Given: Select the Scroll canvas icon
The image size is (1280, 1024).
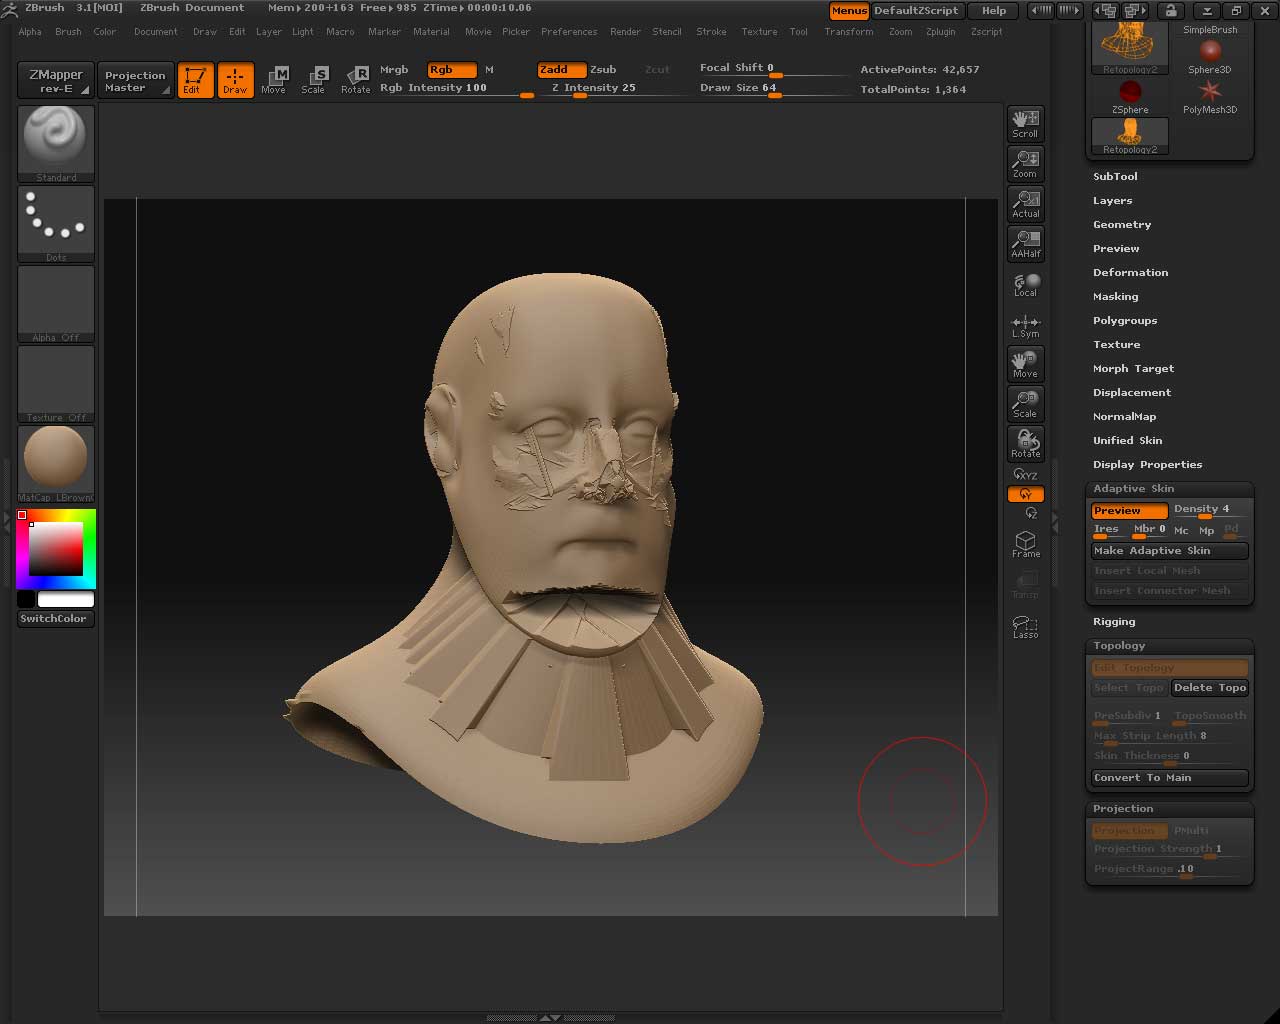Looking at the screenshot, I should (1025, 123).
